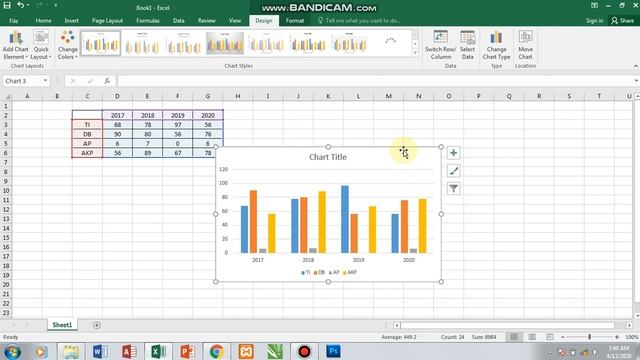Select second chart style thumbnail
This screenshot has height=360, width=640.
pos(142,43)
